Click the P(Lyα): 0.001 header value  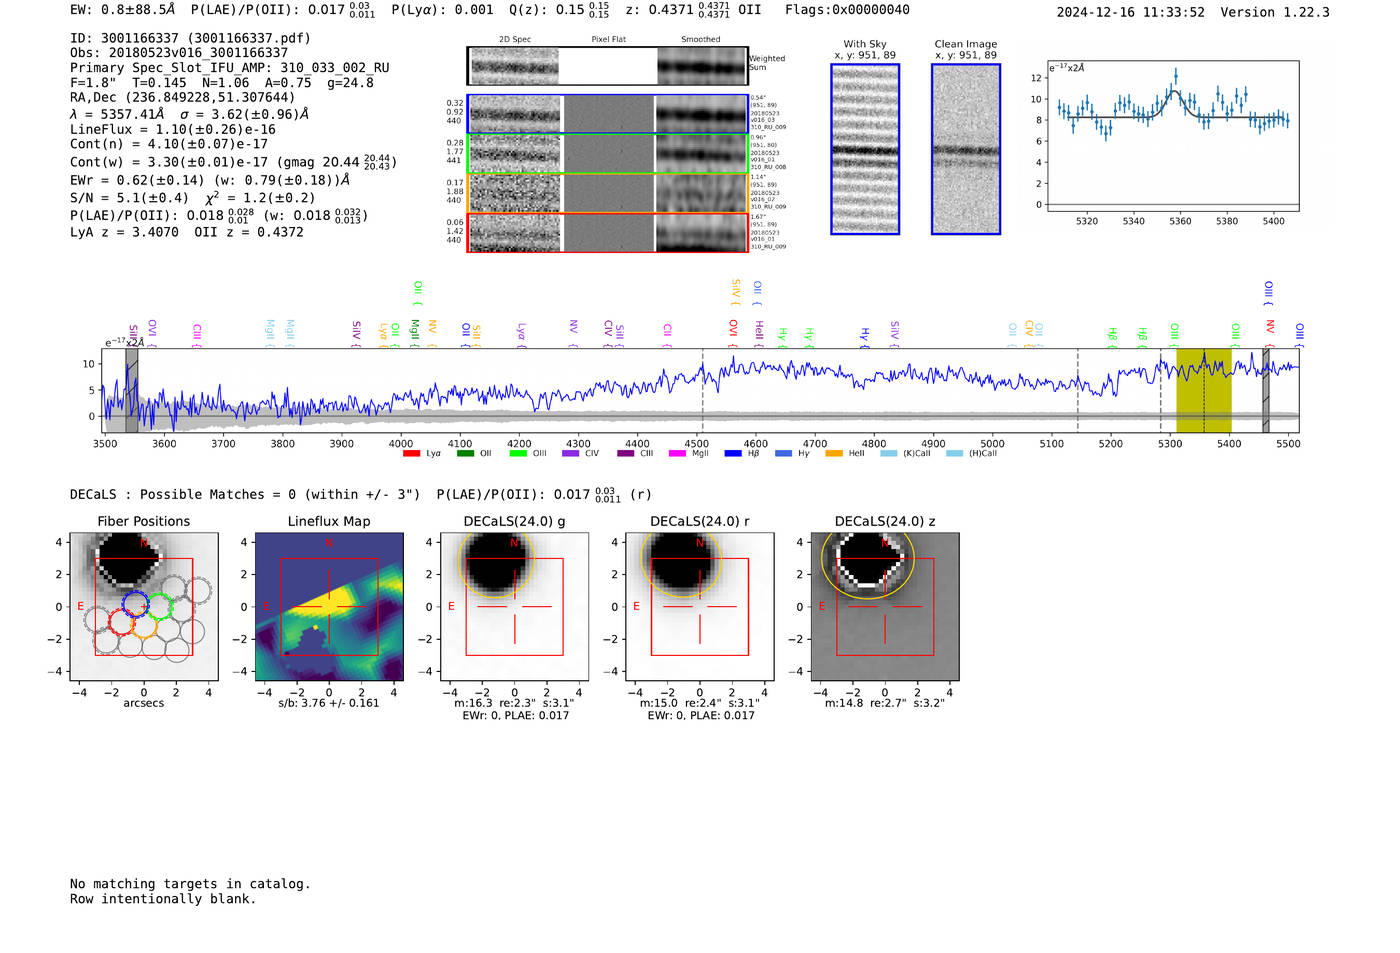point(442,10)
